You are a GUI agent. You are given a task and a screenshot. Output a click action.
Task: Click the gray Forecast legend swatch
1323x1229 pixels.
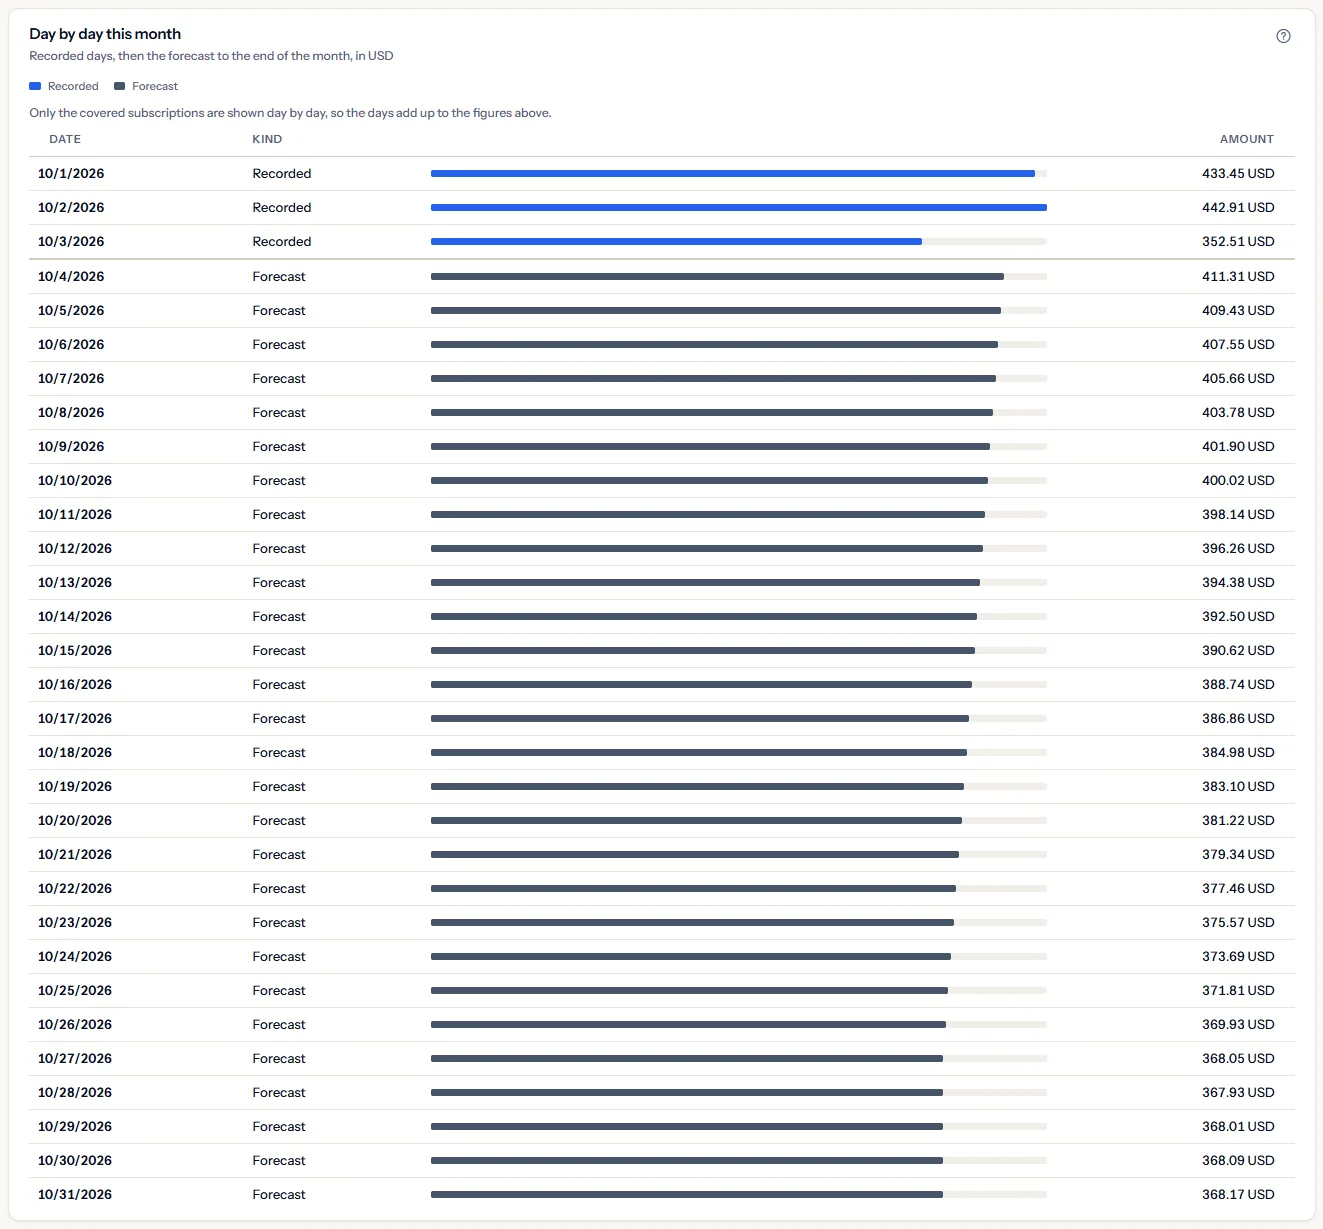120,86
